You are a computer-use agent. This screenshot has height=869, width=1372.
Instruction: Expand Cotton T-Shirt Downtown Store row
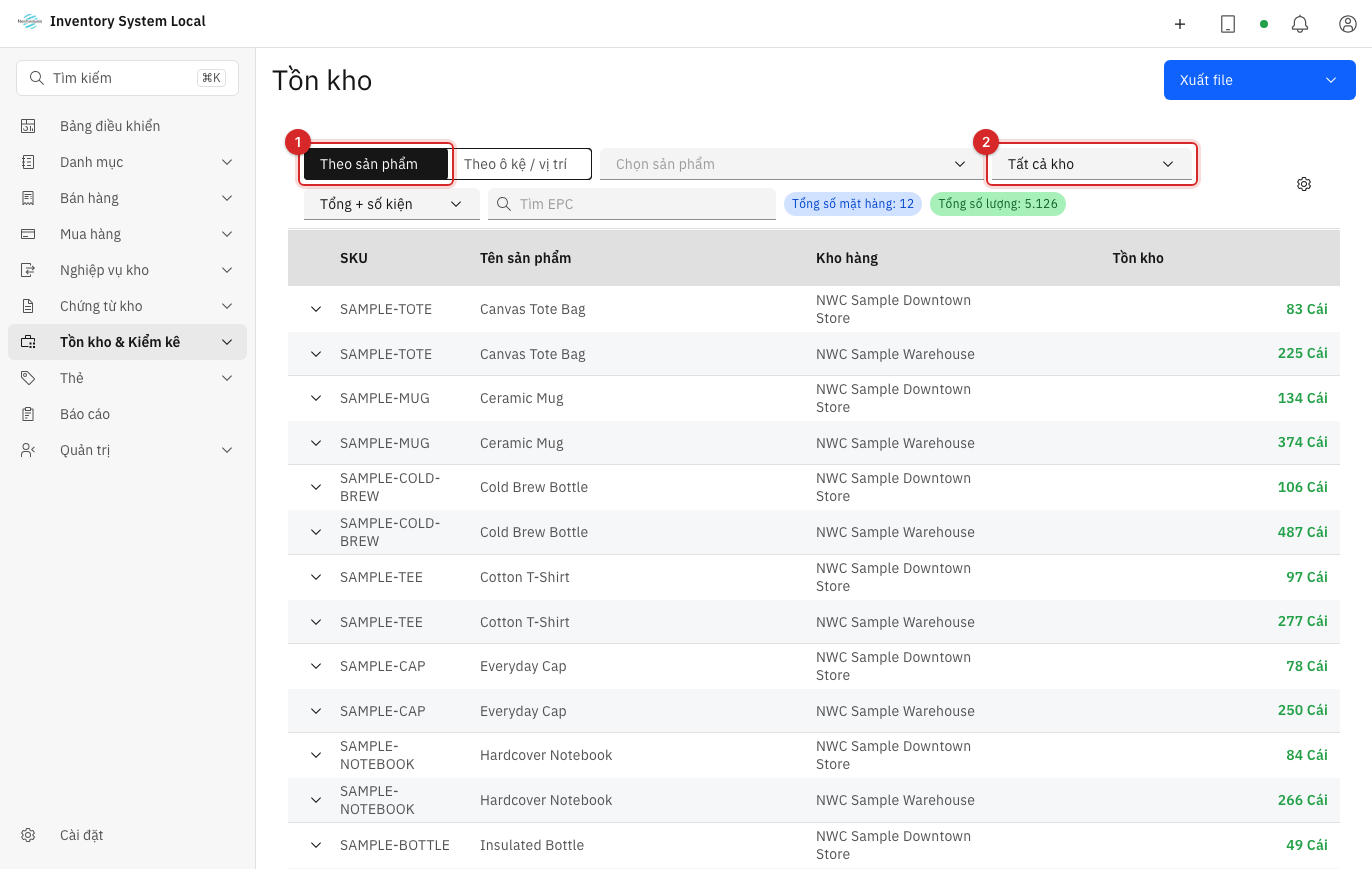[x=316, y=577]
